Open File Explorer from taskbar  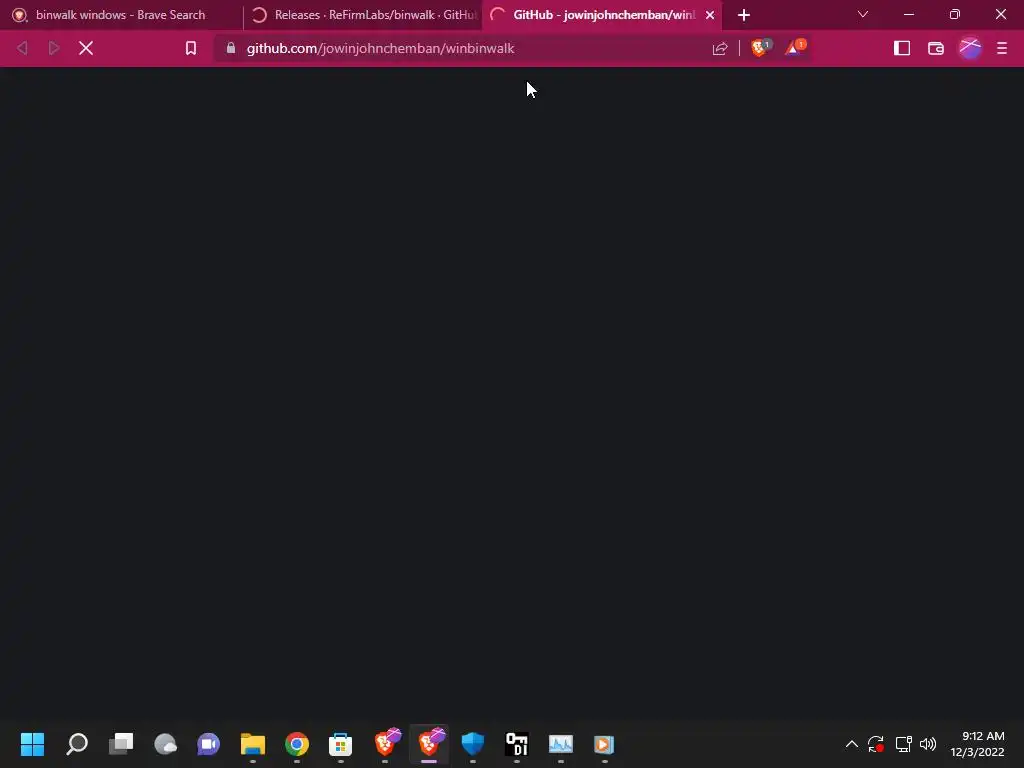tap(253, 744)
